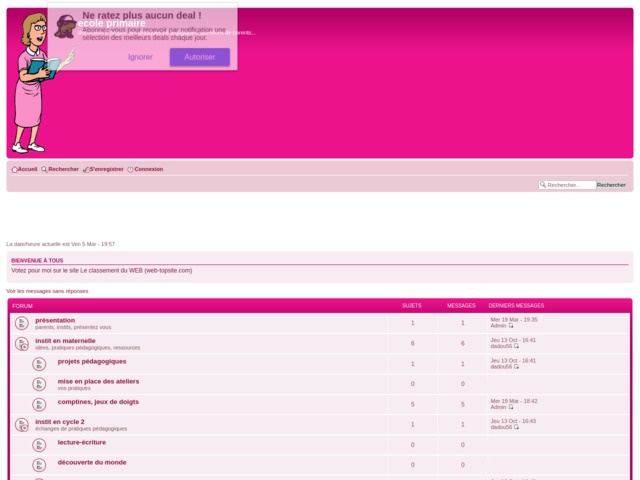Open the mise en place des ateliers forum
The height and width of the screenshot is (480, 640).
[98, 381]
